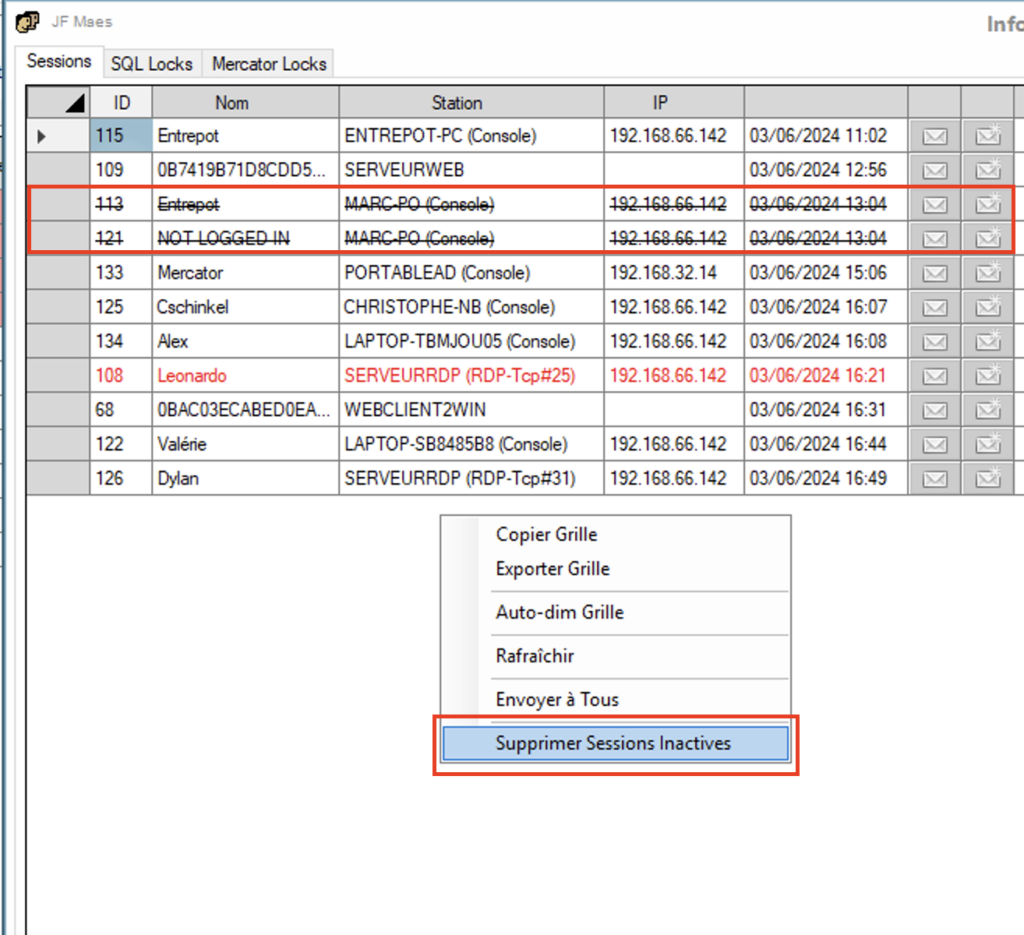Click the Auto-dim Grille menu item
Screen dimensions: 1024x935
point(559,612)
